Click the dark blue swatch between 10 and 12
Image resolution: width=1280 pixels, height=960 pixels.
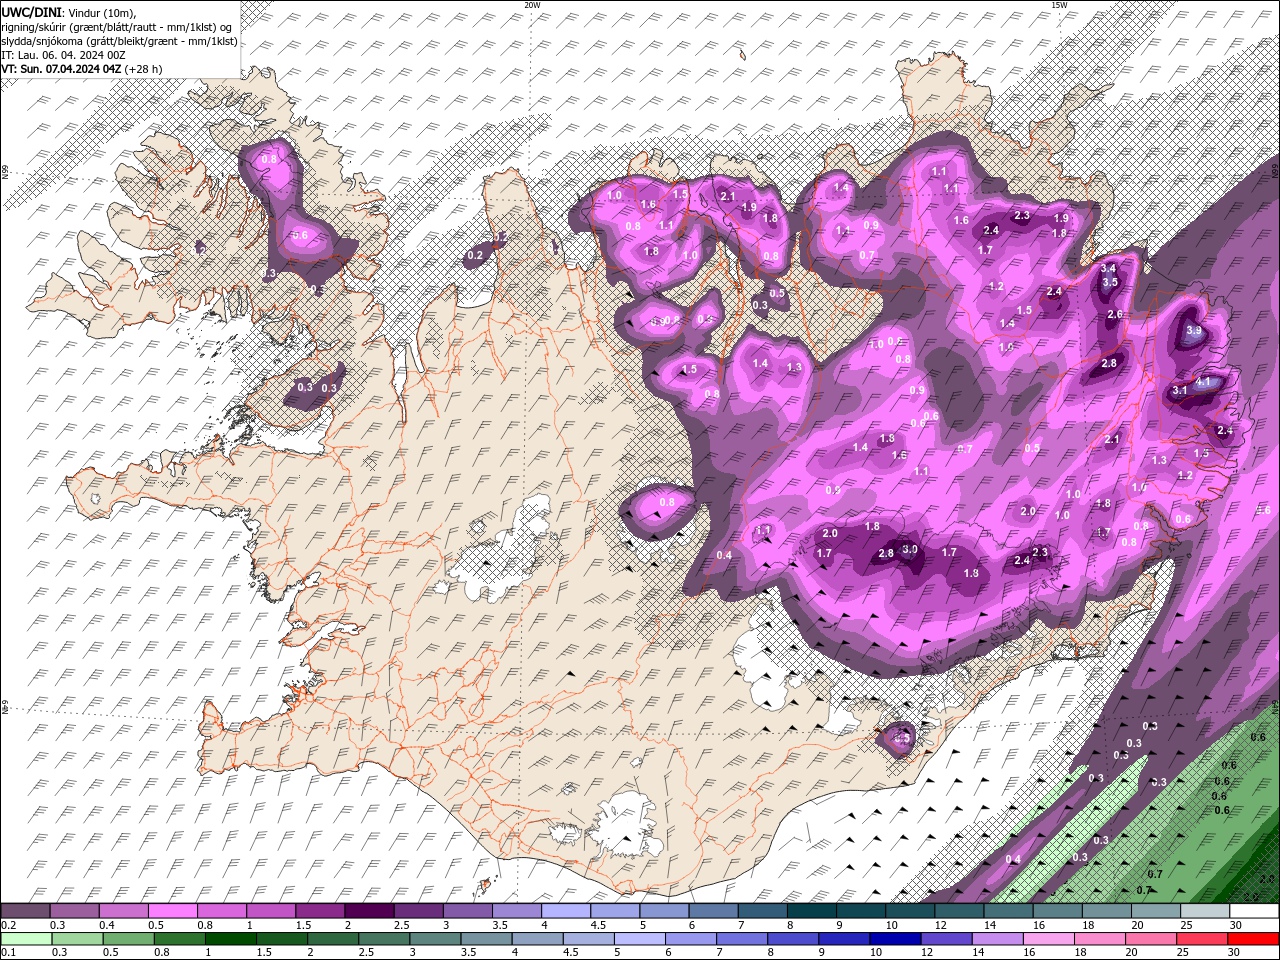(894, 939)
